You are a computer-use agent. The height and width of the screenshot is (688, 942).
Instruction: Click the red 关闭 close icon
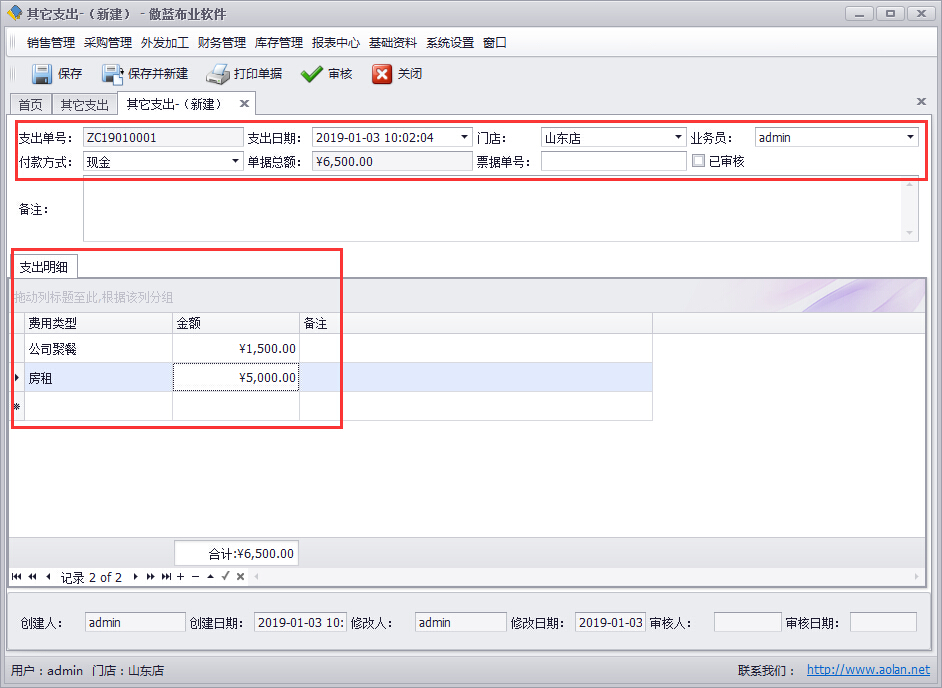[x=382, y=73]
